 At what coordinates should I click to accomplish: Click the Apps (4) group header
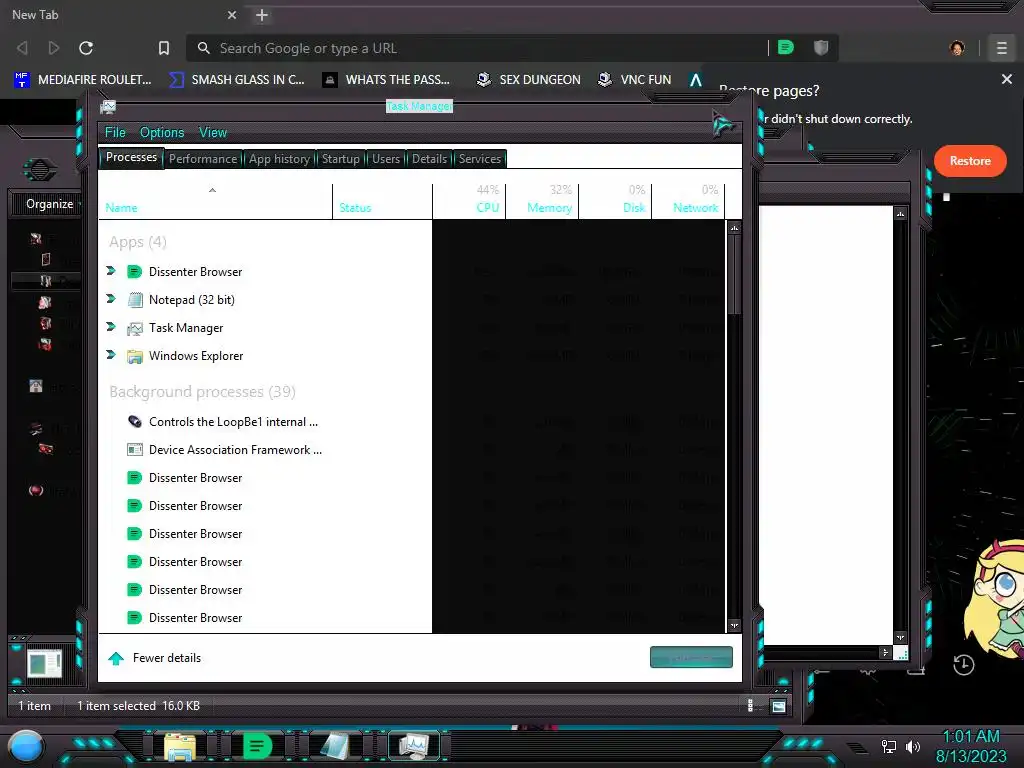pos(138,242)
